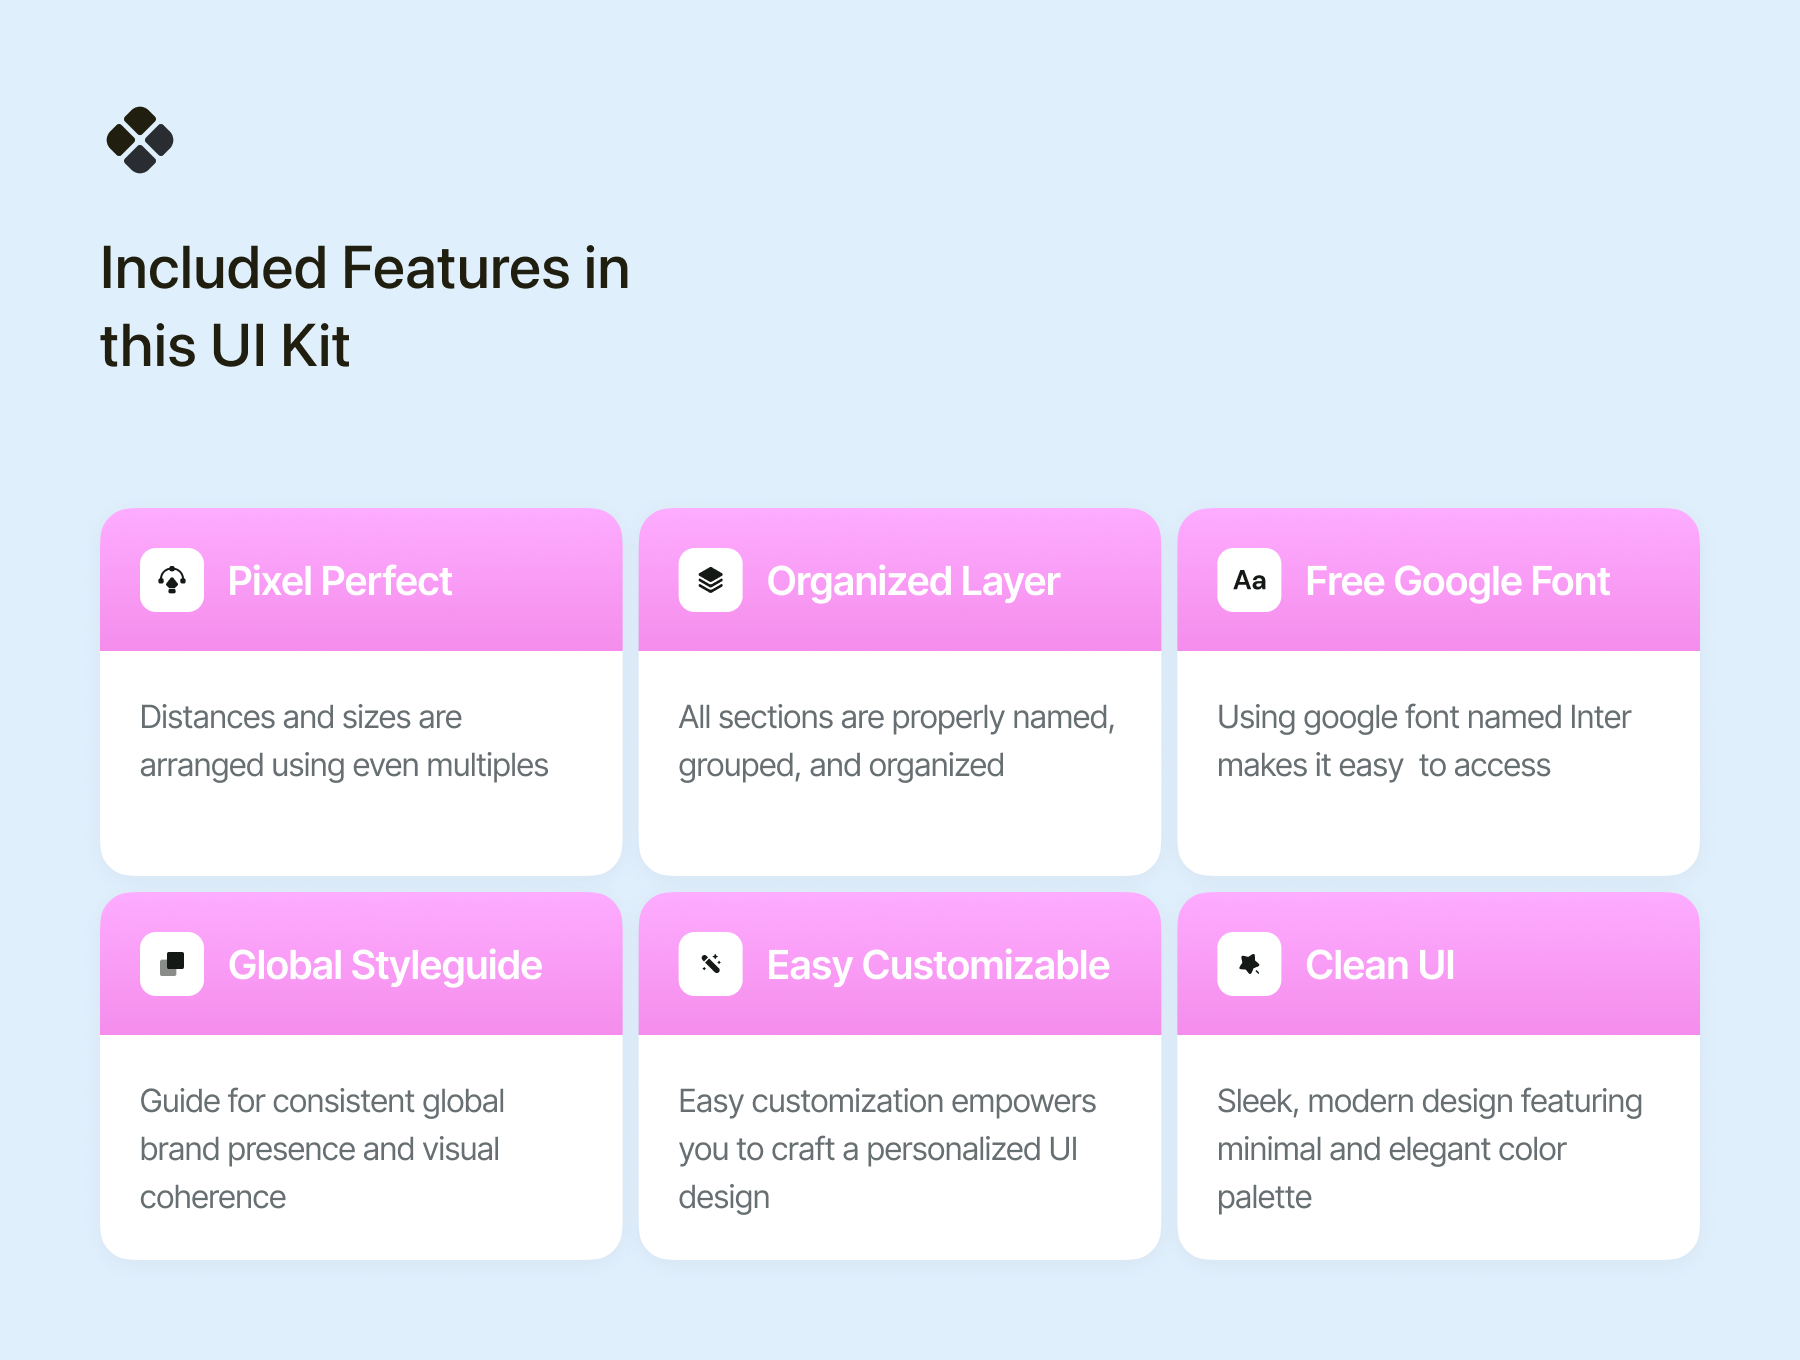This screenshot has height=1360, width=1800.
Task: Select the Easy Customizable heading
Action: 938,965
